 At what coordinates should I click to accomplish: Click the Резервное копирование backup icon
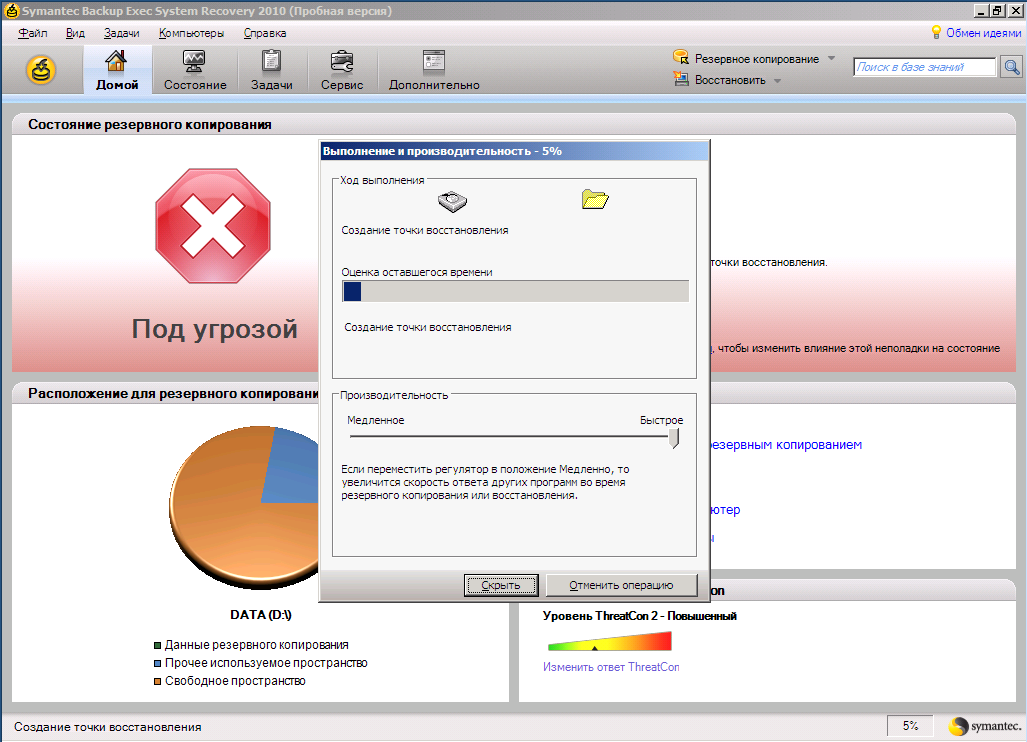(681, 58)
